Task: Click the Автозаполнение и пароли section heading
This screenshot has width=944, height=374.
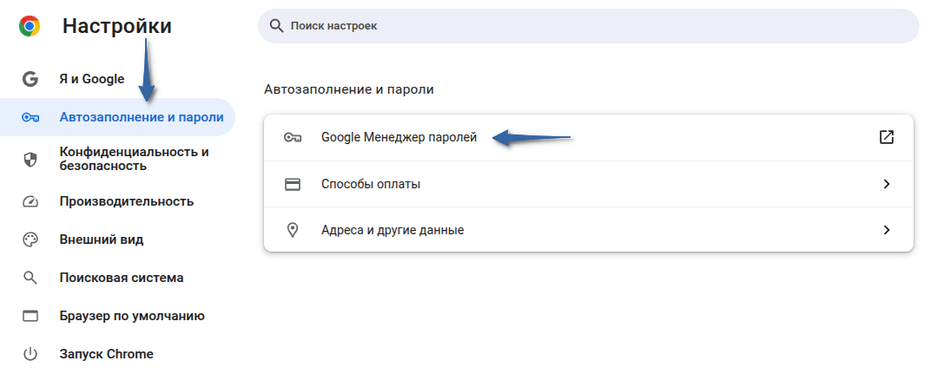Action: click(349, 90)
